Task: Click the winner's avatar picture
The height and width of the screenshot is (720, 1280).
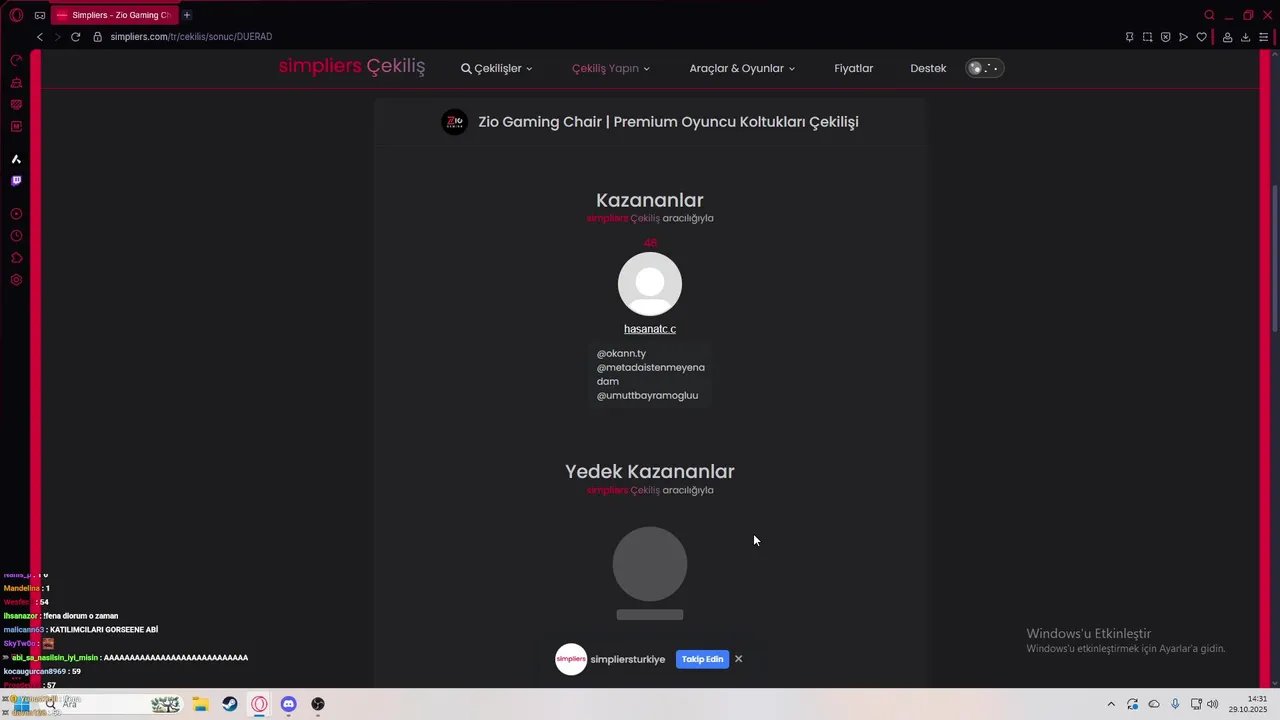Action: coord(650,284)
